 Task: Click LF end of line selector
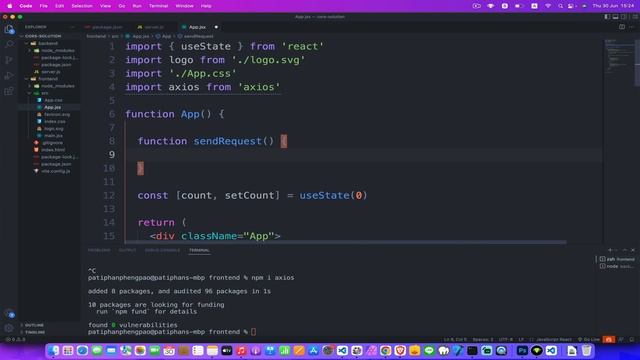pyautogui.click(x=521, y=339)
